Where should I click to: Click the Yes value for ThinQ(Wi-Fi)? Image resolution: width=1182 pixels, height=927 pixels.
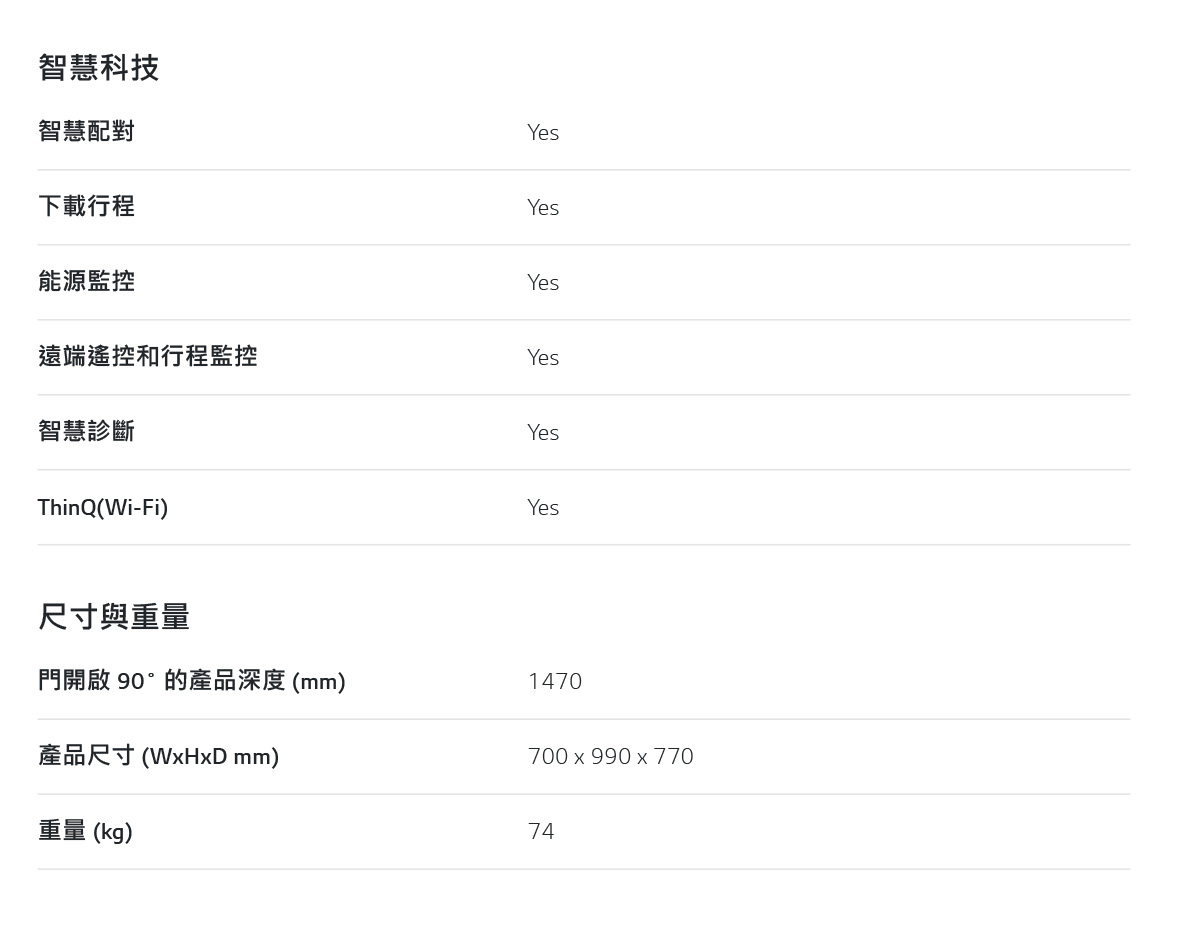(543, 507)
